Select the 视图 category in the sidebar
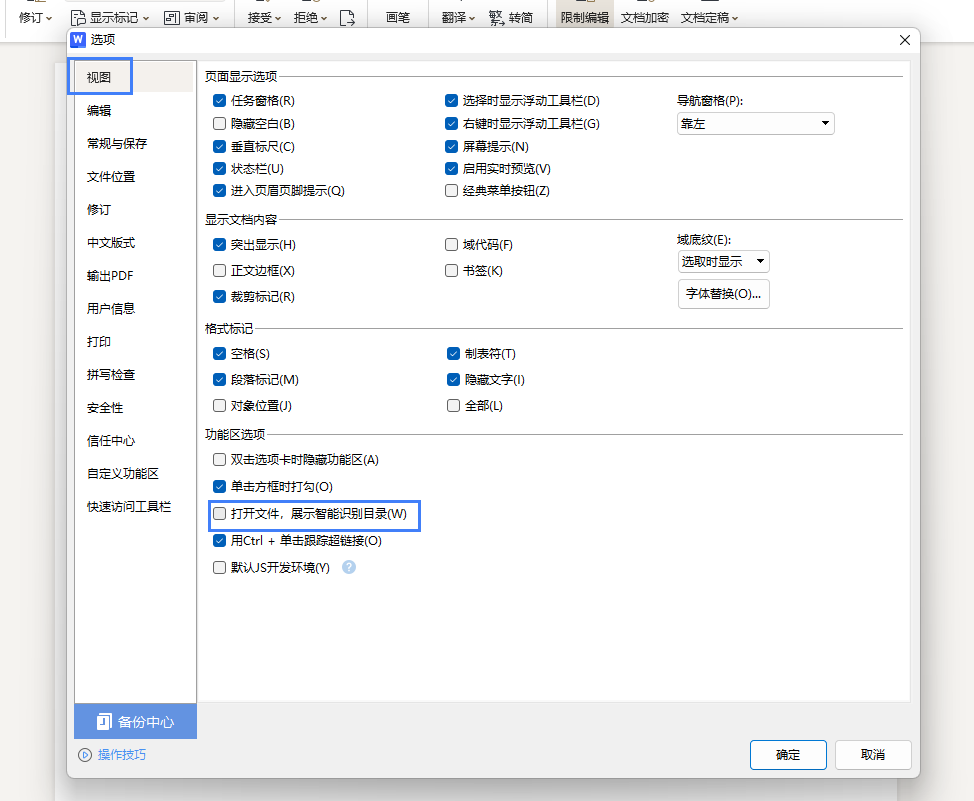The image size is (974, 801). [99, 77]
